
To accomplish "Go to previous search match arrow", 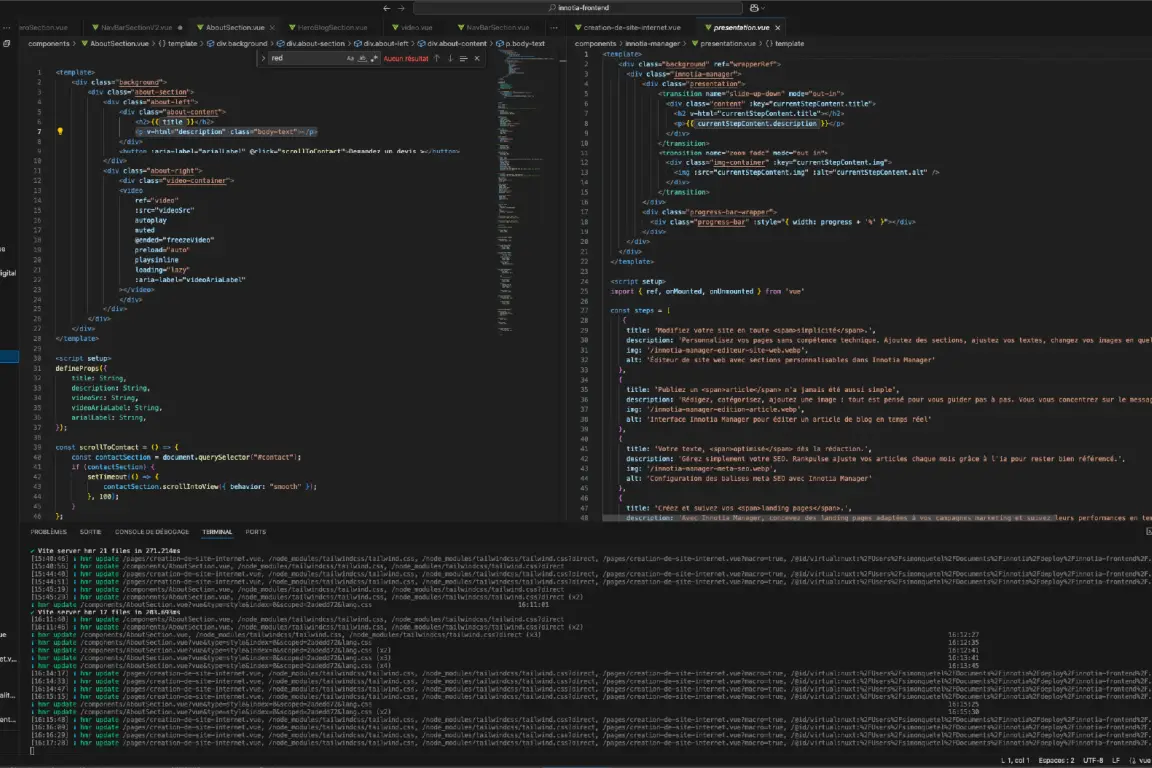I will click(436, 59).
